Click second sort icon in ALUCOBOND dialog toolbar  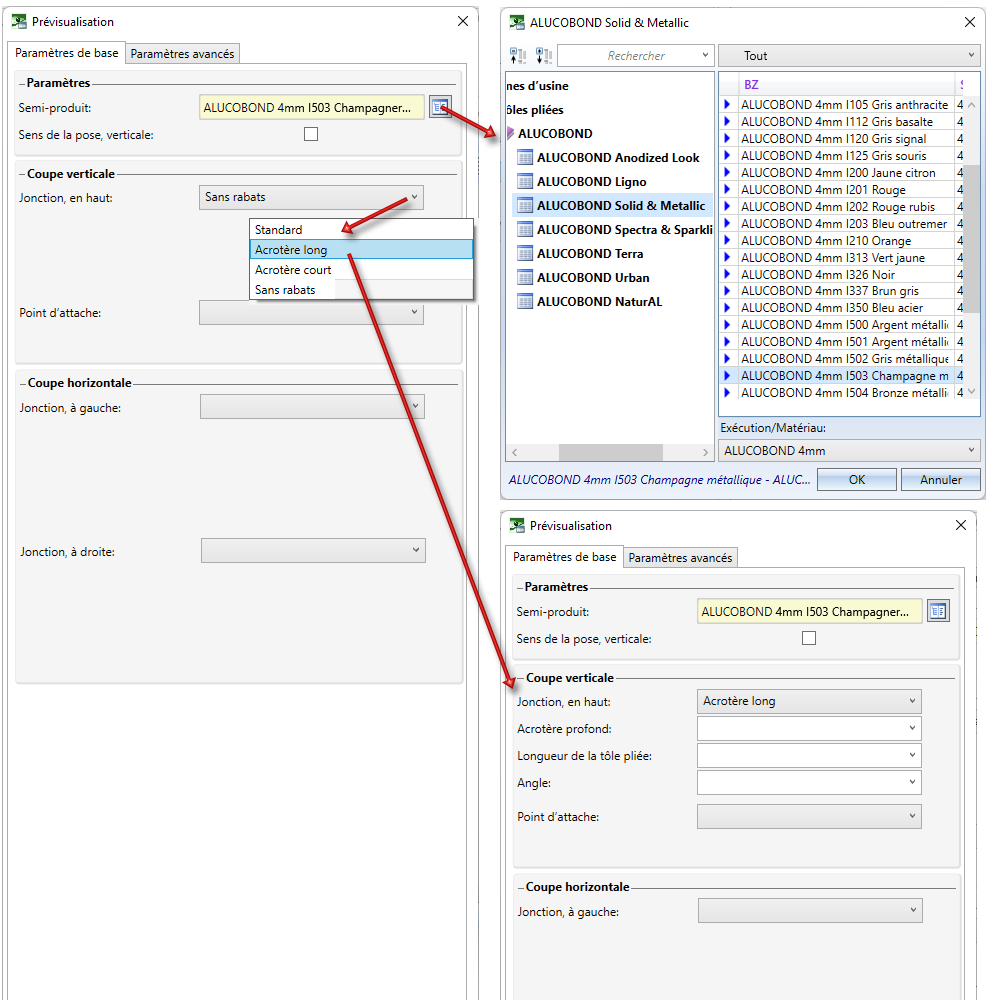(x=543, y=55)
